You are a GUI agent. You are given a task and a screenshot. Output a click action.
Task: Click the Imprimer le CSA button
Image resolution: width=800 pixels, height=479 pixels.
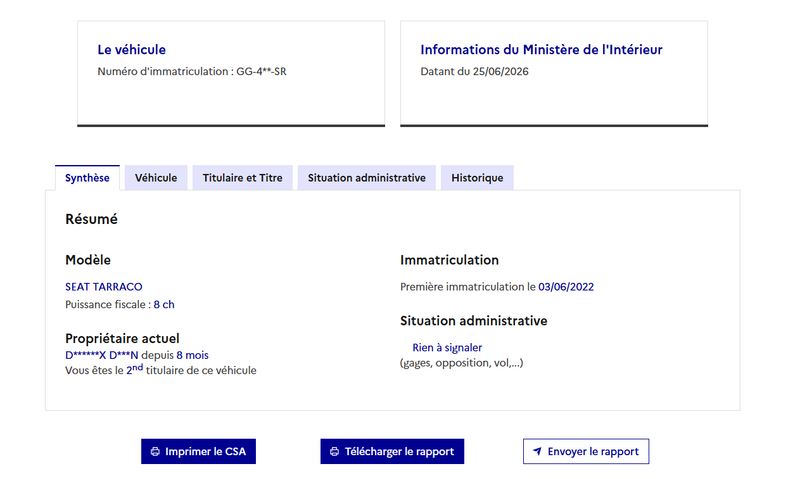pyautogui.click(x=198, y=451)
